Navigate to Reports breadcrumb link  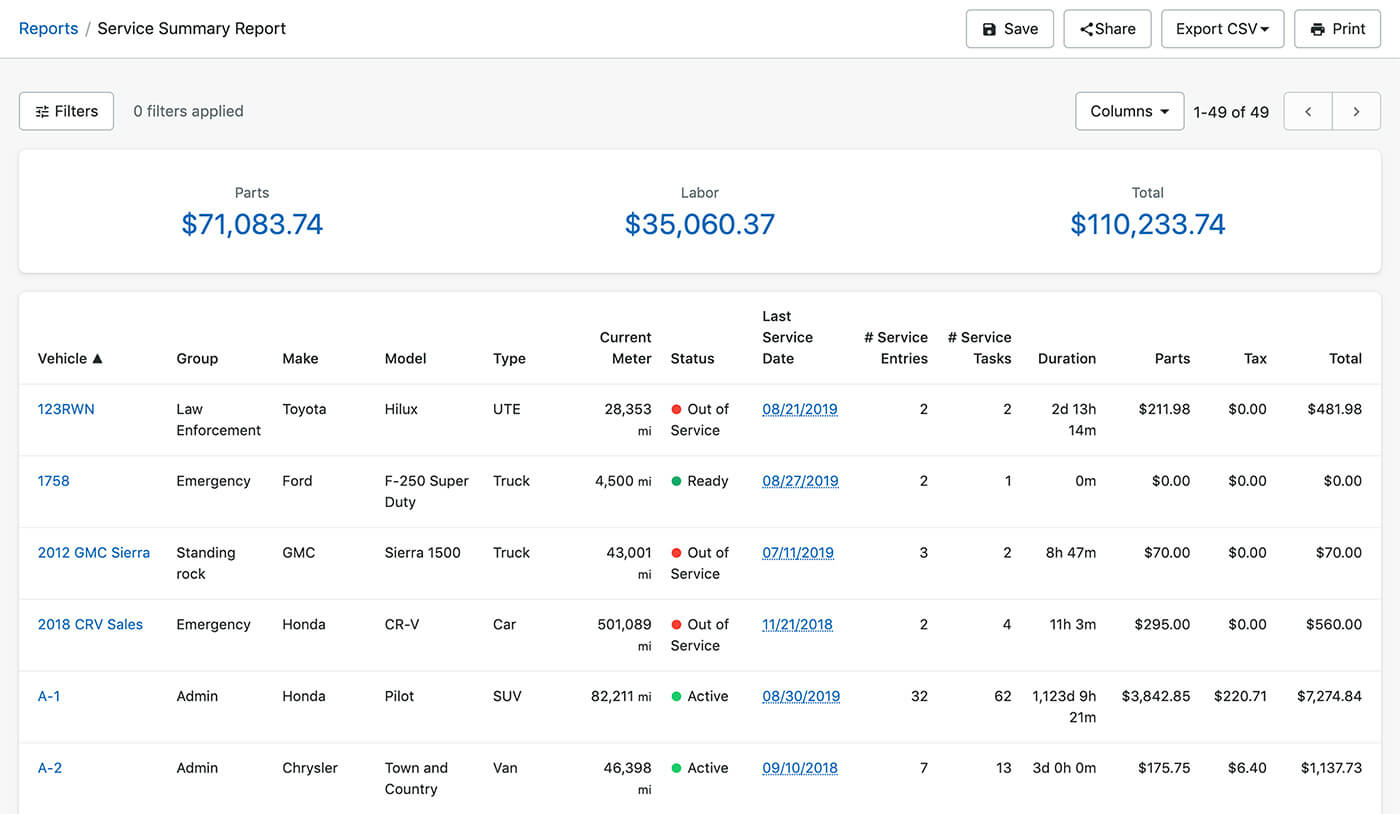[48, 28]
